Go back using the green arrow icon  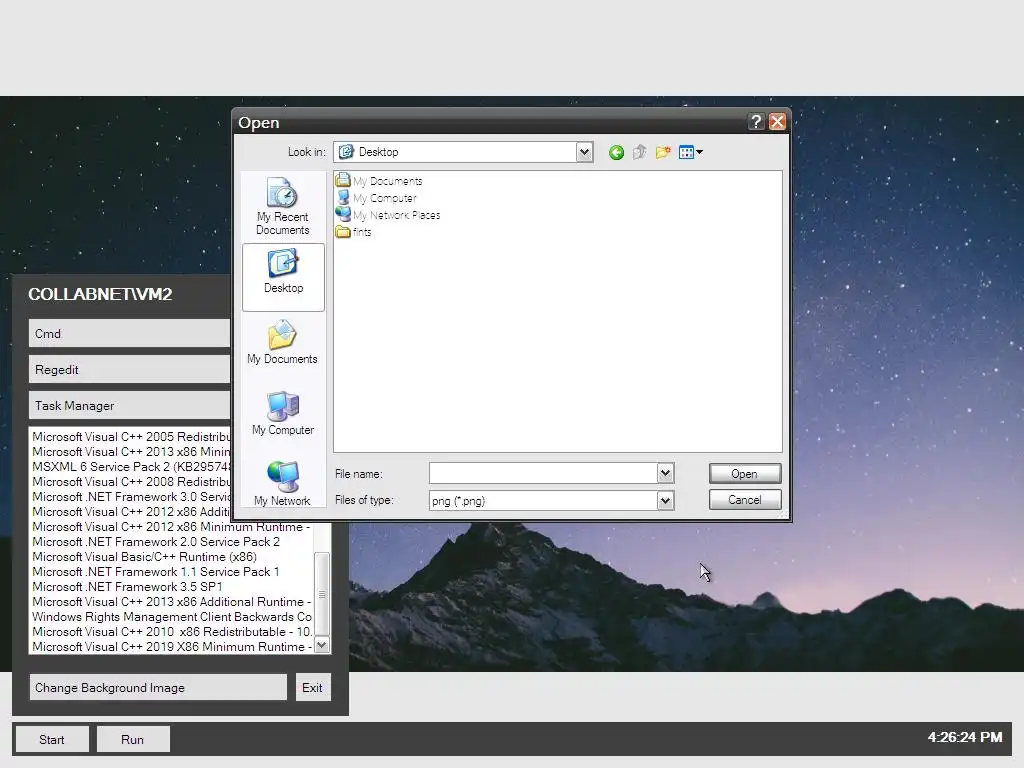click(616, 153)
